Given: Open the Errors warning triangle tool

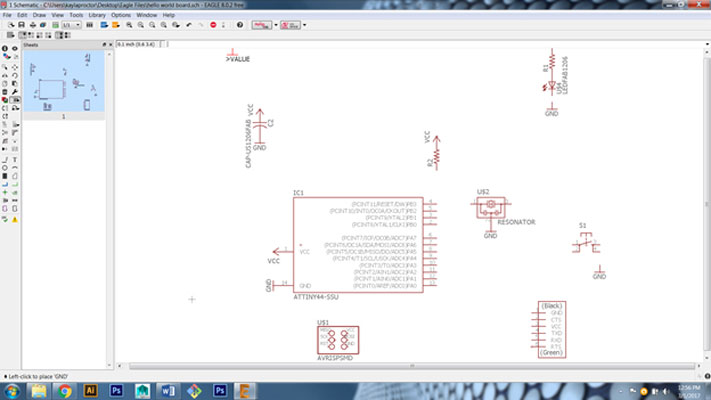Looking at the screenshot, I should tap(15, 220).
